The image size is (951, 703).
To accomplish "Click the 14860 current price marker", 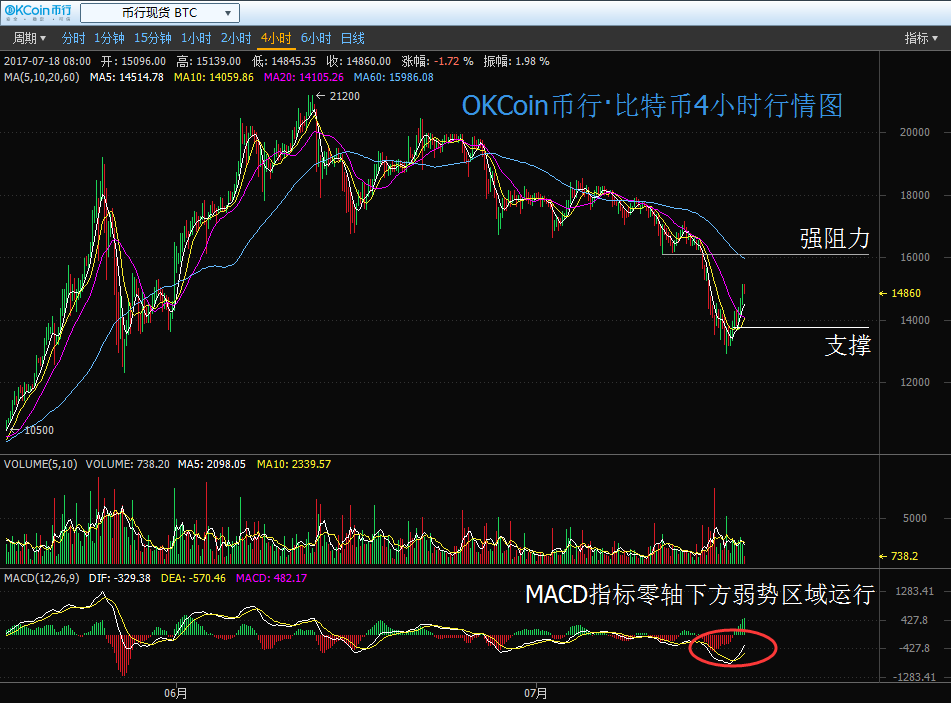I will click(905, 293).
